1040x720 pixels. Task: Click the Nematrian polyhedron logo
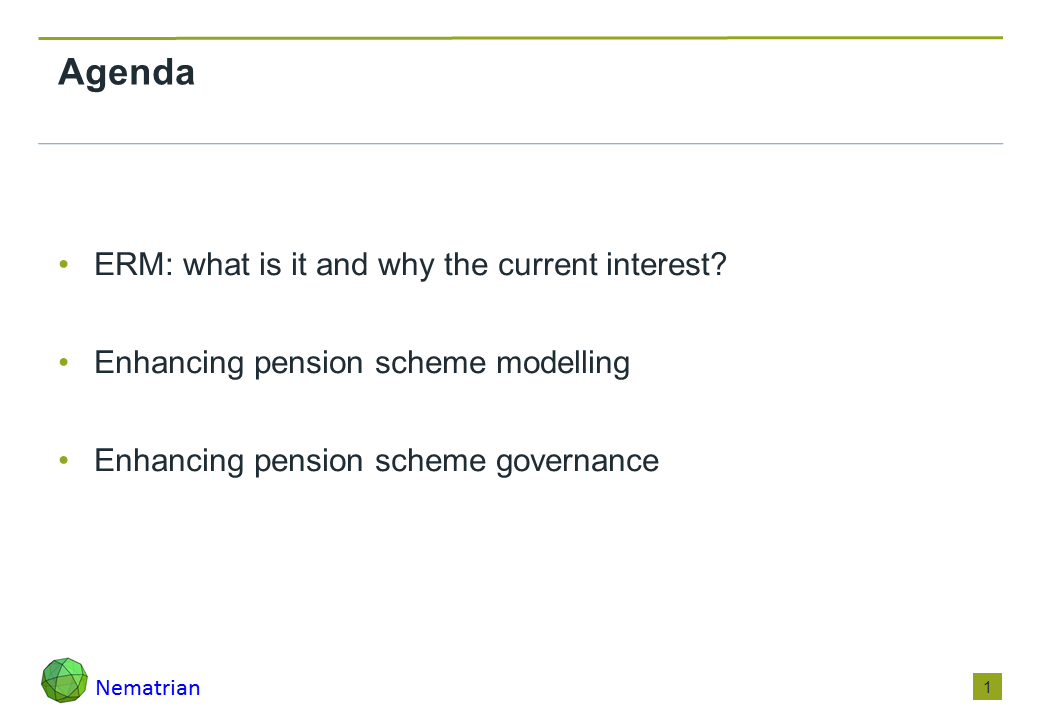point(64,680)
